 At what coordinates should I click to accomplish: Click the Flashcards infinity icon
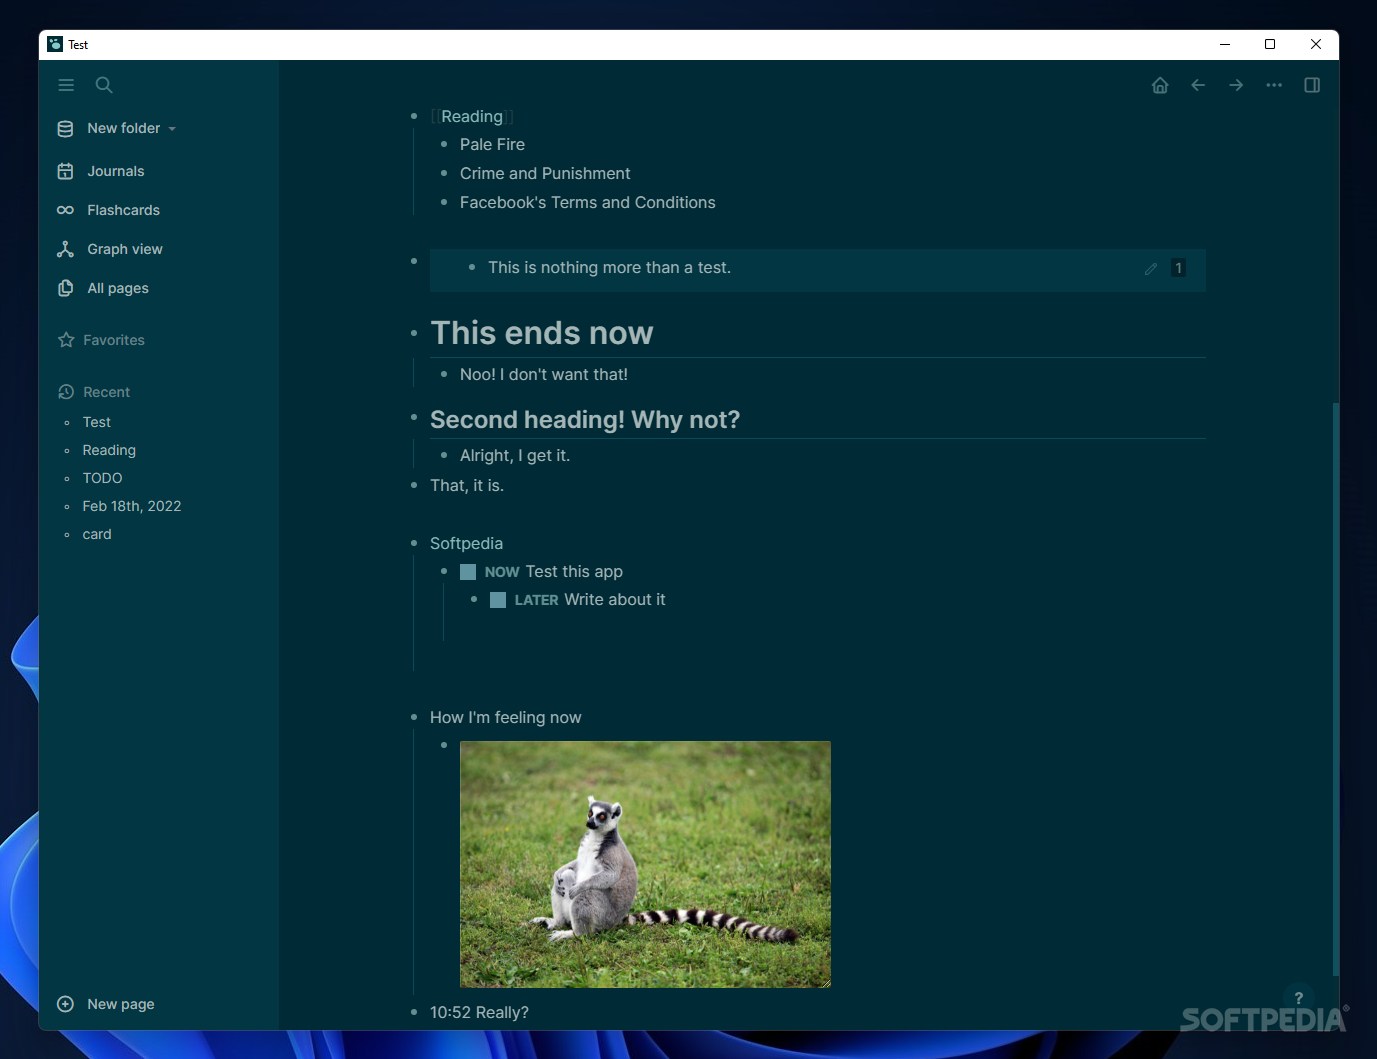pyautogui.click(x=65, y=210)
